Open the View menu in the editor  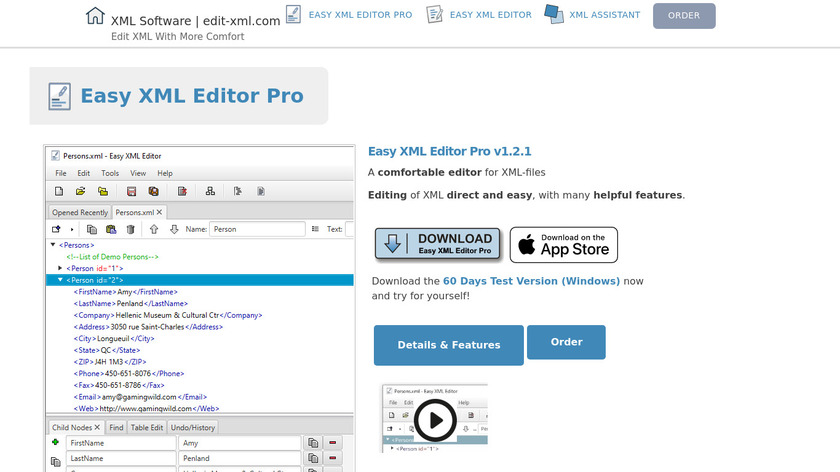(138, 173)
